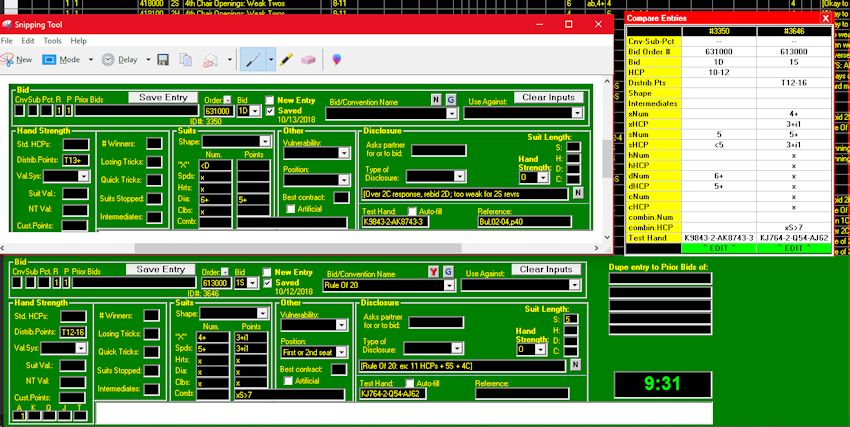Open the File menu in Snipping Tool

click(x=7, y=41)
